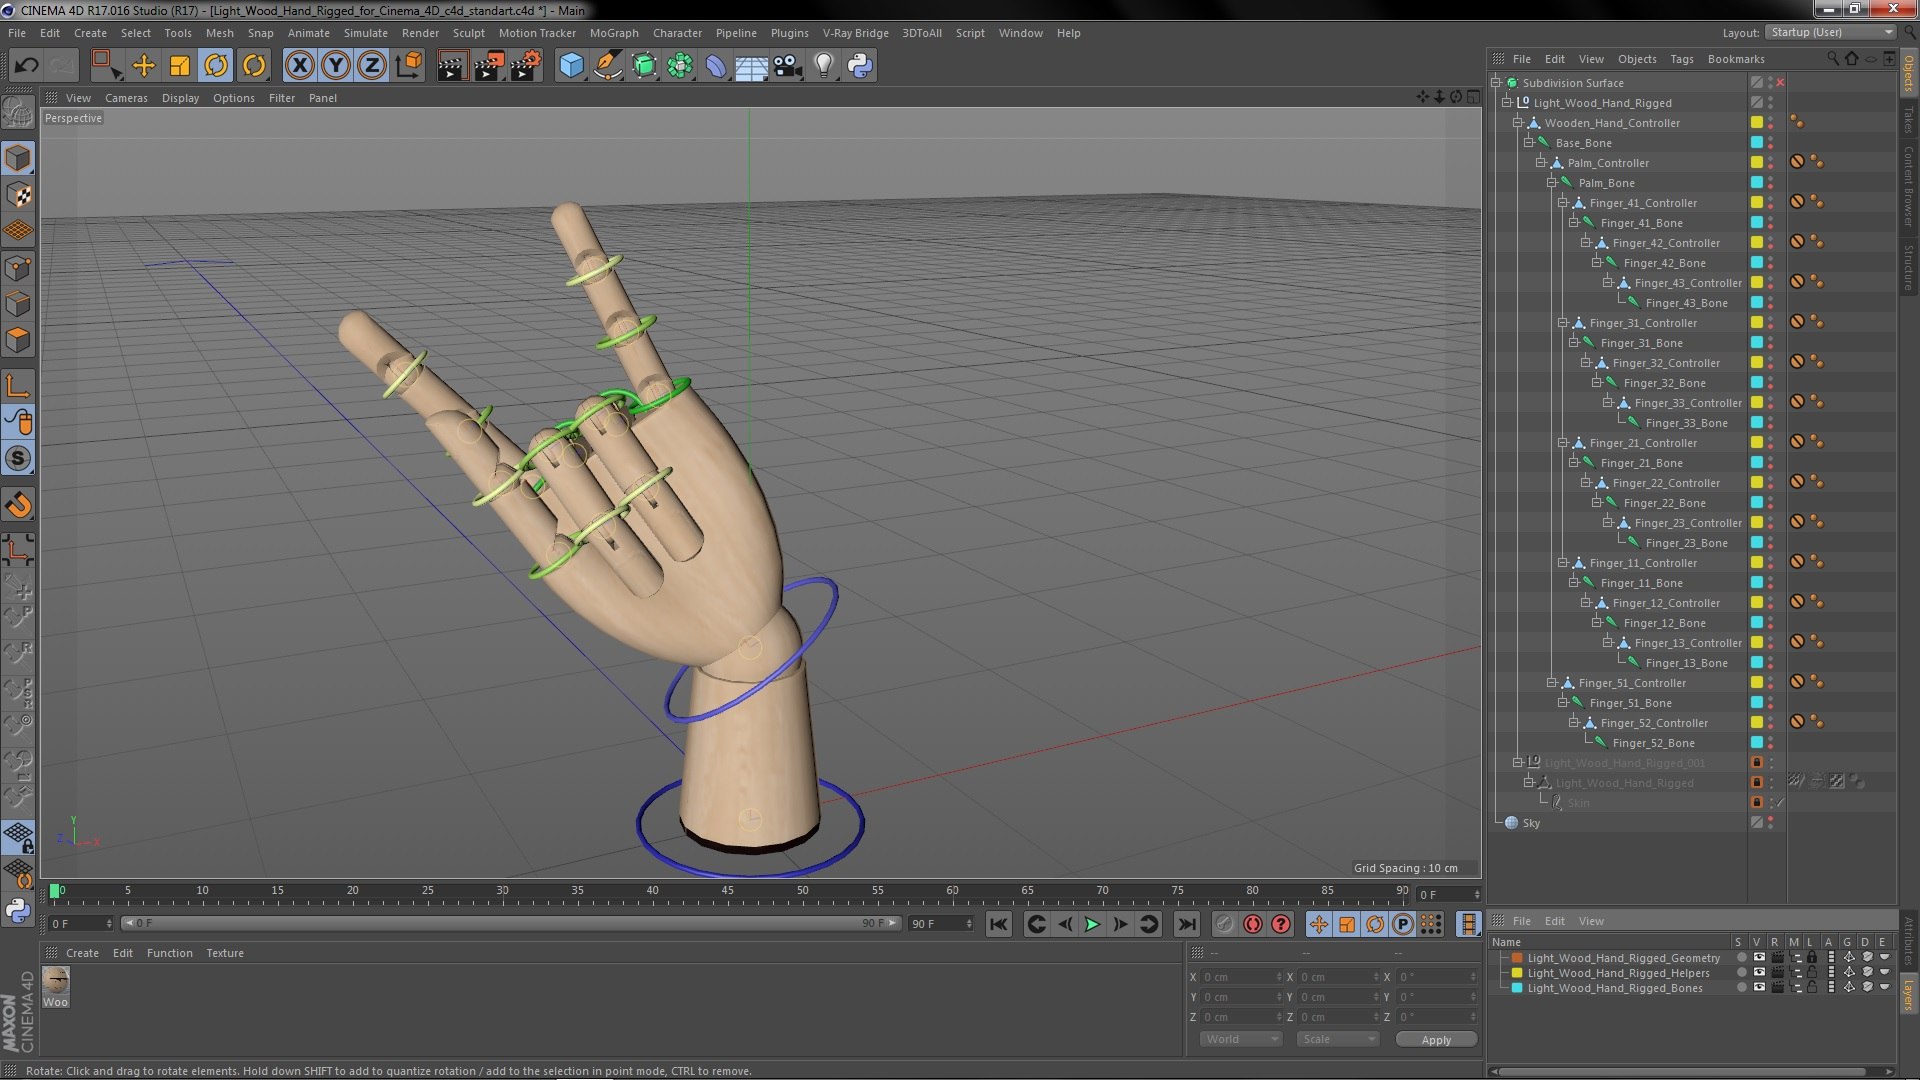Viewport: 1920px width, 1080px height.
Task: Toggle Subdivision Surface enable checkmark
Action: point(1780,83)
